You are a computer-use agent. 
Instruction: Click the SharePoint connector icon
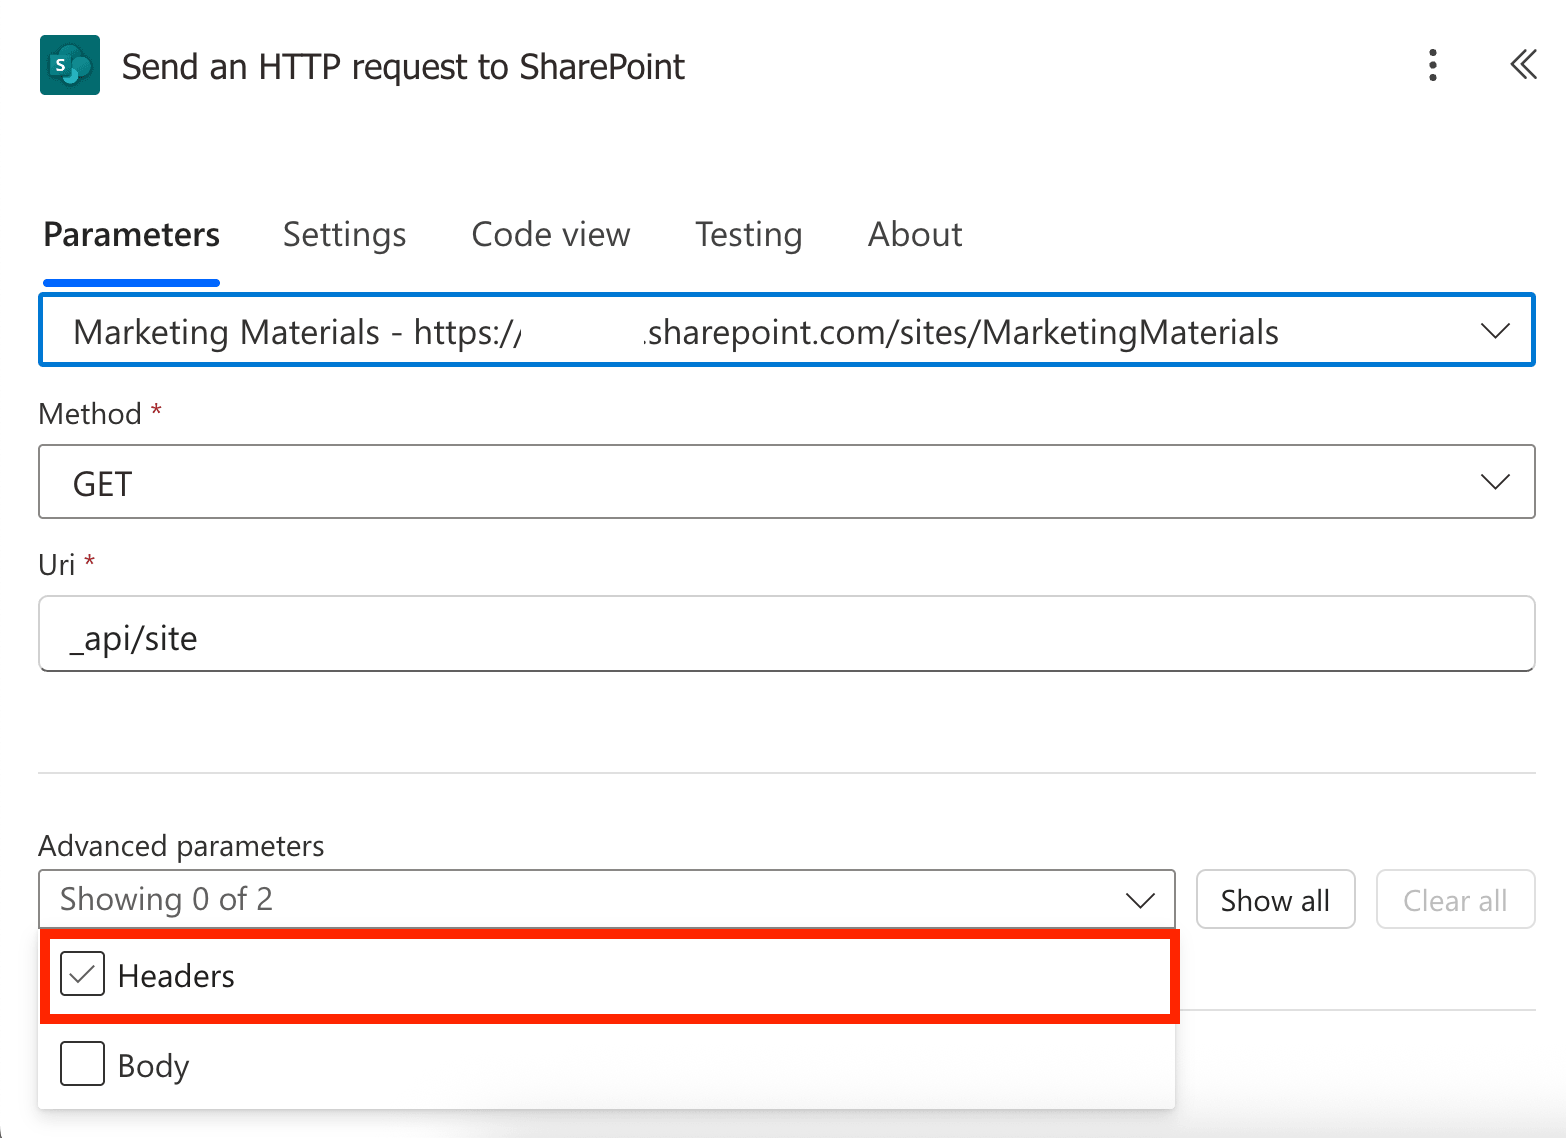point(70,65)
